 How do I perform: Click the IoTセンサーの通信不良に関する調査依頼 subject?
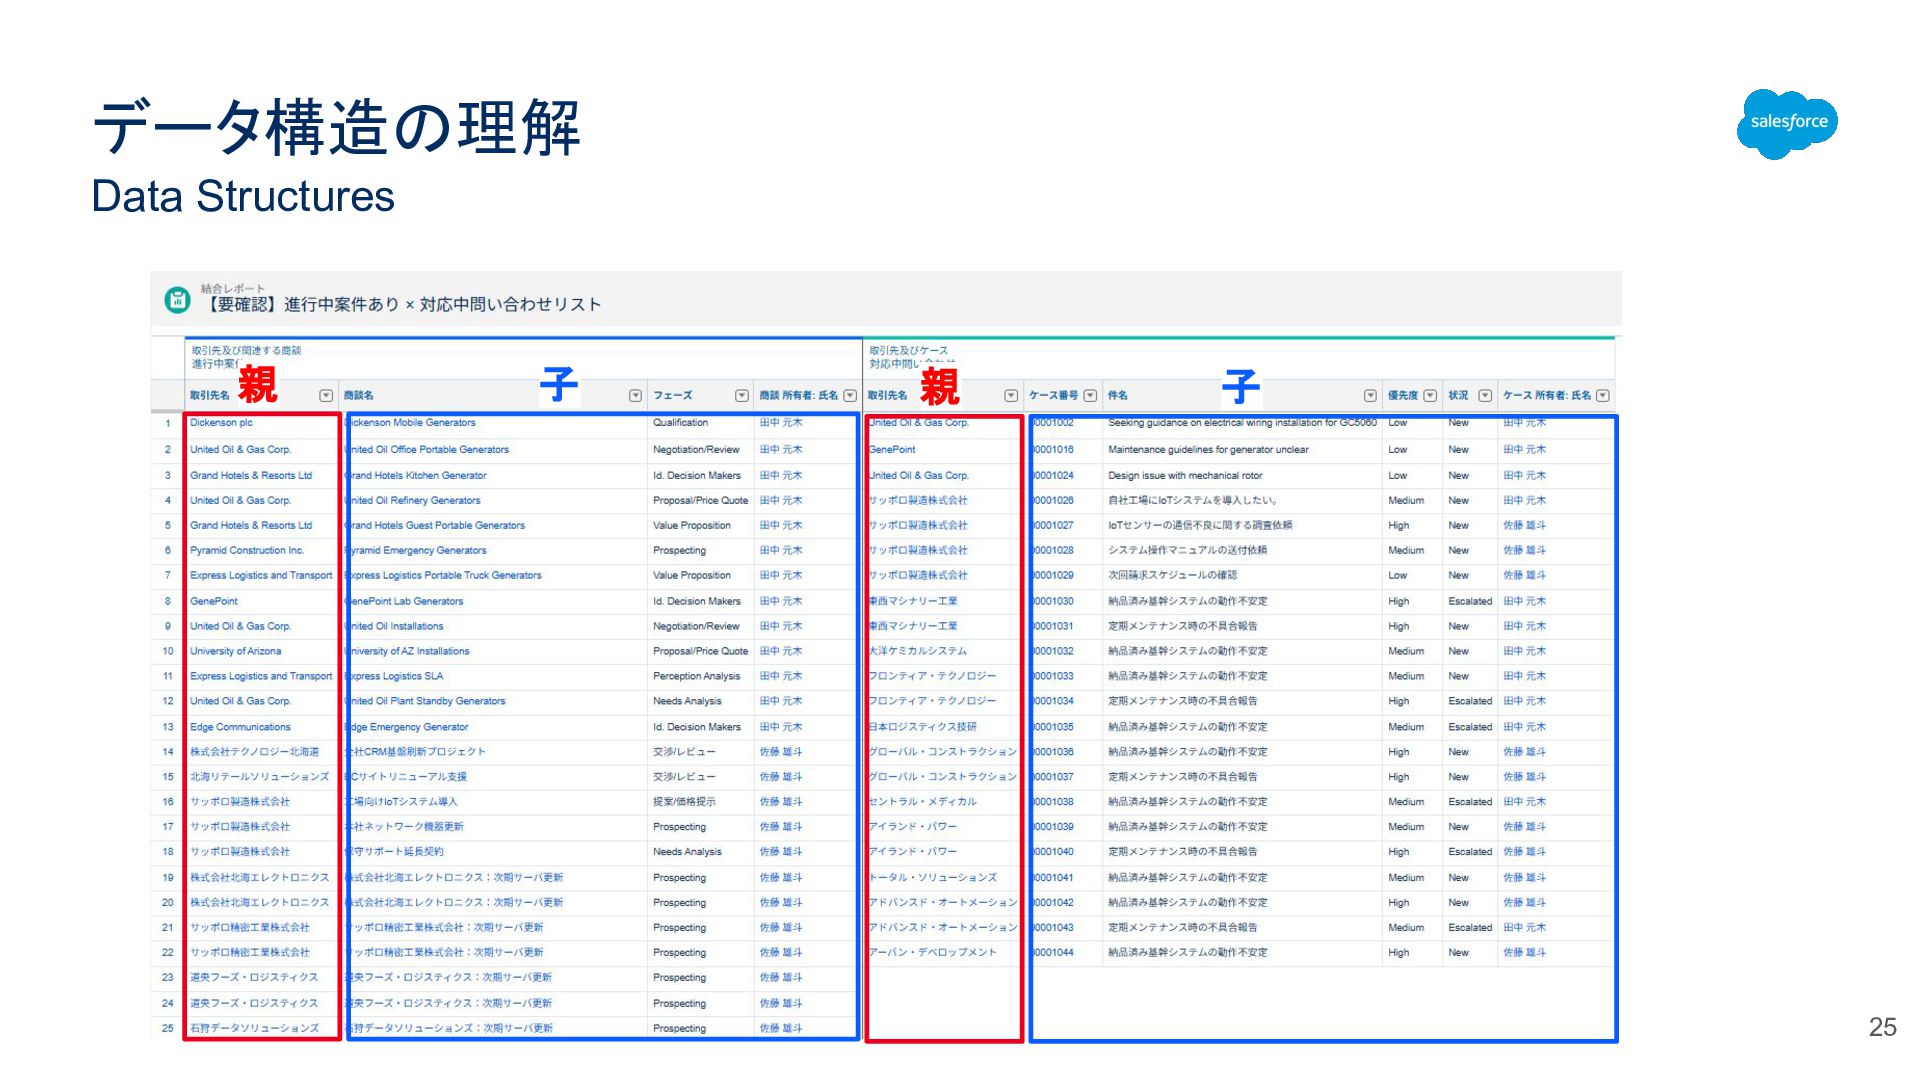[x=1200, y=526]
